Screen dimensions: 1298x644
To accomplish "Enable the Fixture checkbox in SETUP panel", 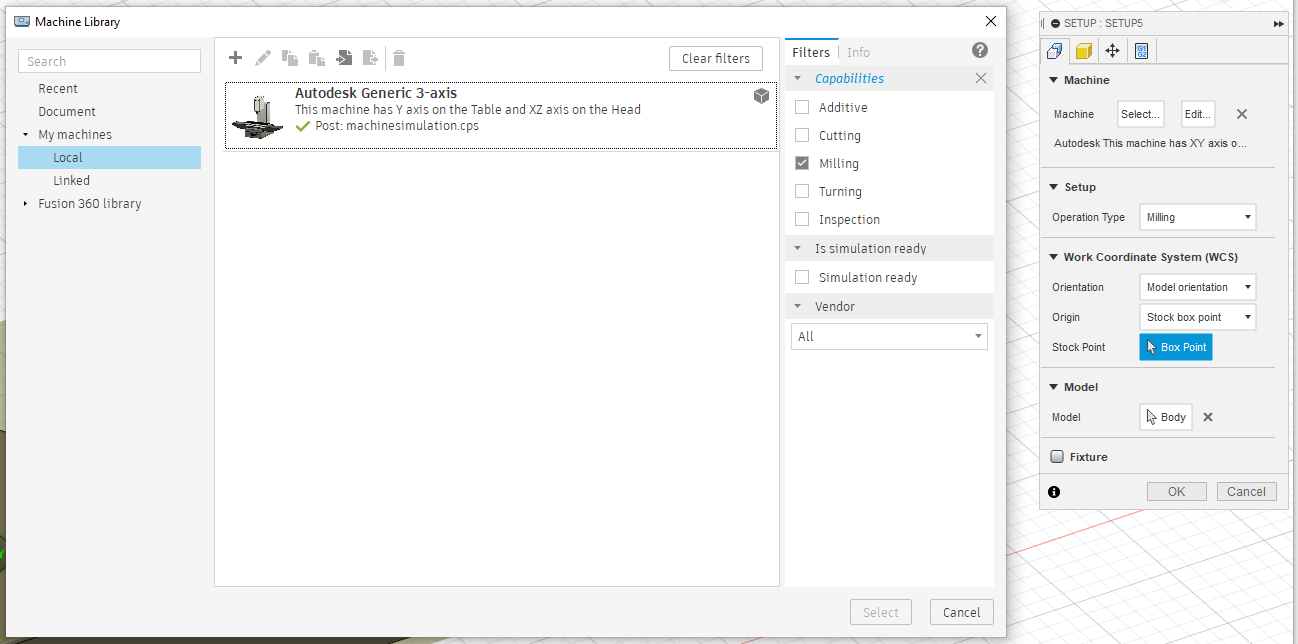I will pos(1057,457).
